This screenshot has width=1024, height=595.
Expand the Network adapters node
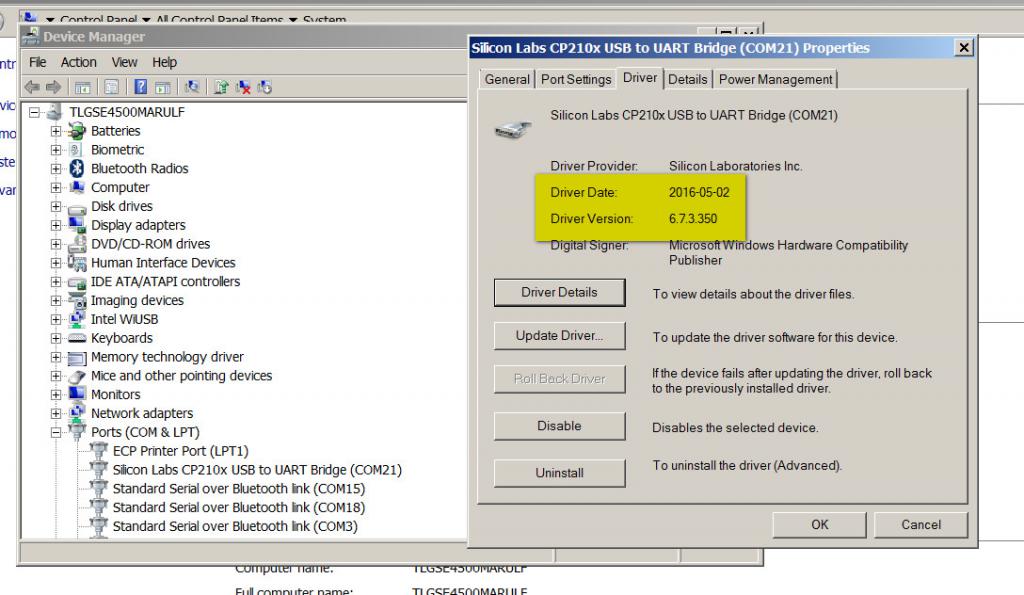click(x=56, y=413)
